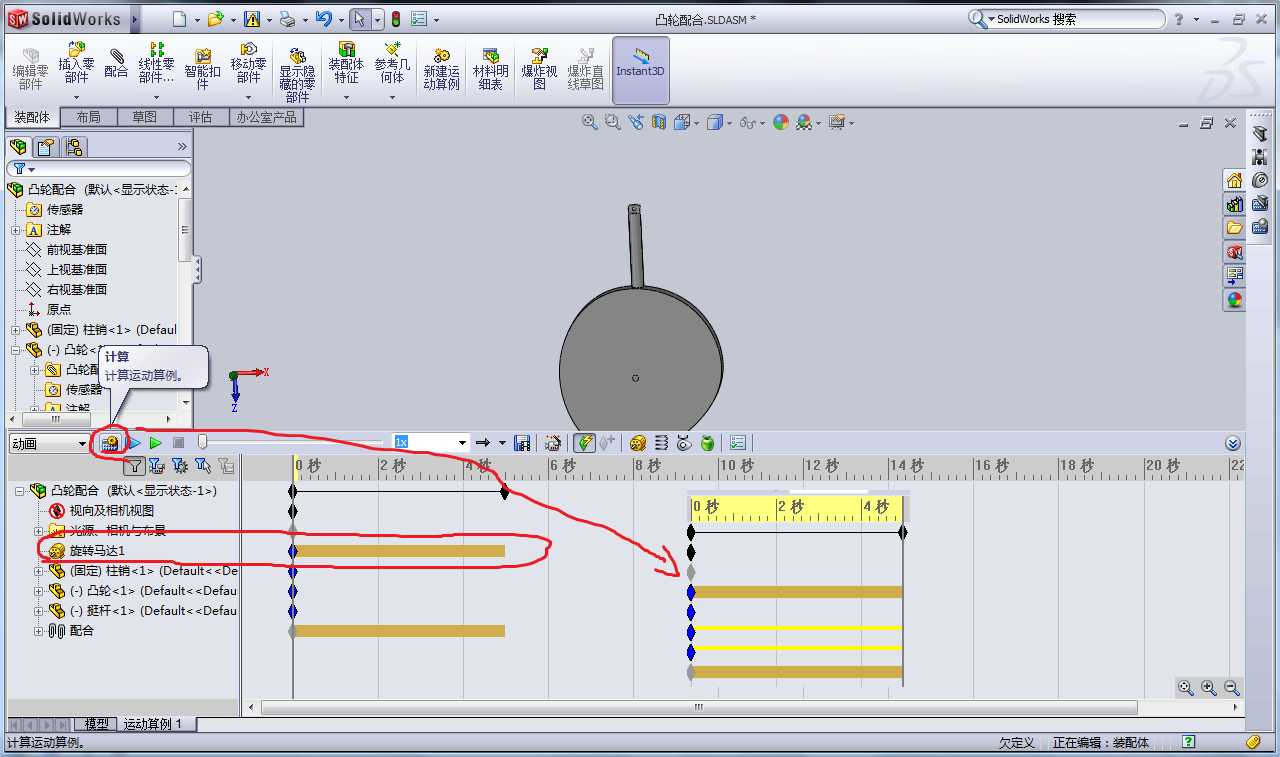
Task: Open the SolidWorks Resources home tab
Action: pos(1234,180)
